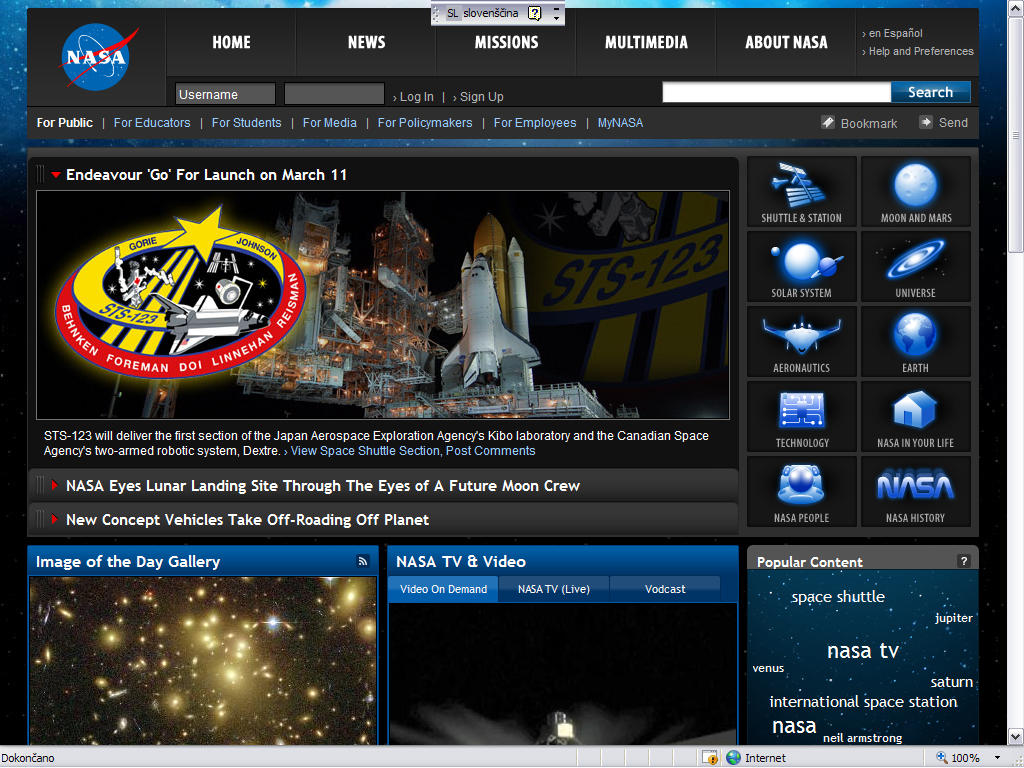1024x768 pixels.
Task: Select the For Policymakers audience link
Action: tap(425, 123)
